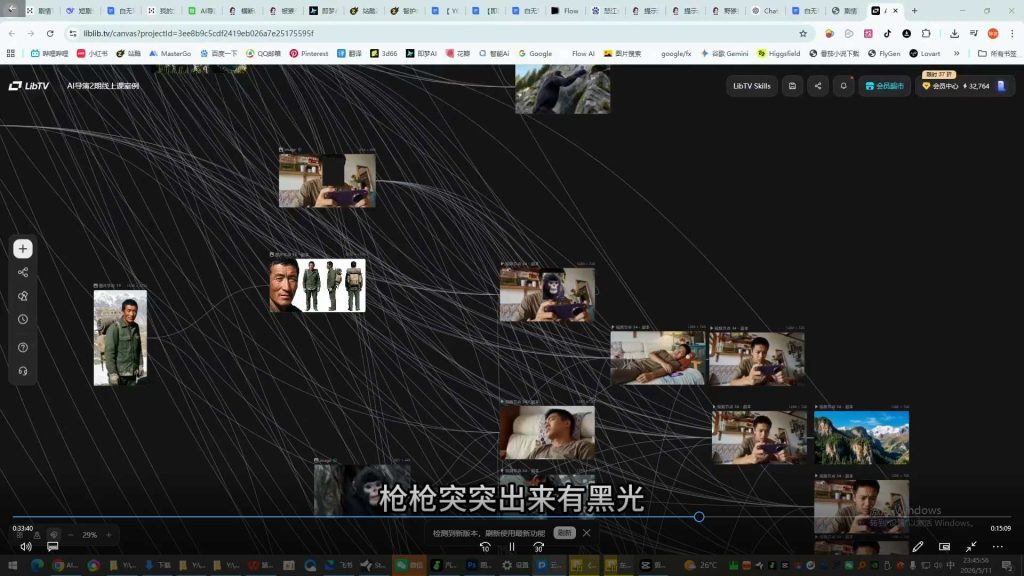Toggle the video subtitles icon
The image size is (1024, 576).
[52, 547]
